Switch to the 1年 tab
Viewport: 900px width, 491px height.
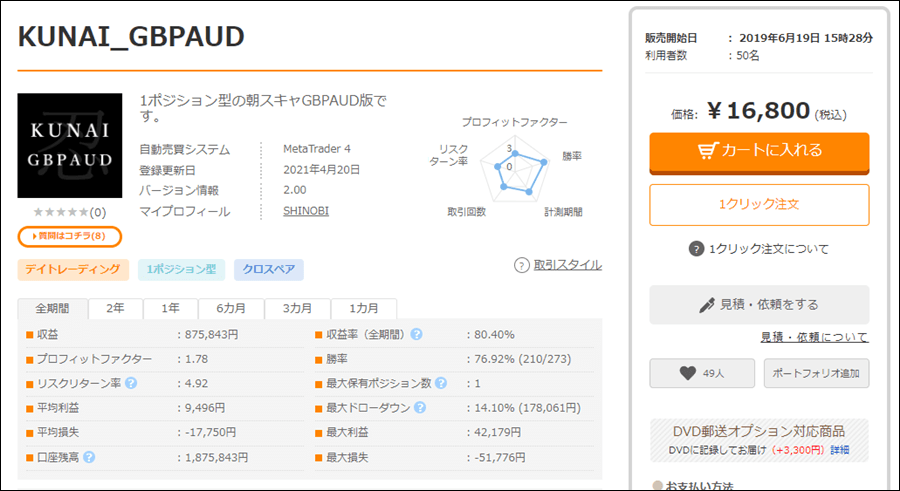(170, 308)
